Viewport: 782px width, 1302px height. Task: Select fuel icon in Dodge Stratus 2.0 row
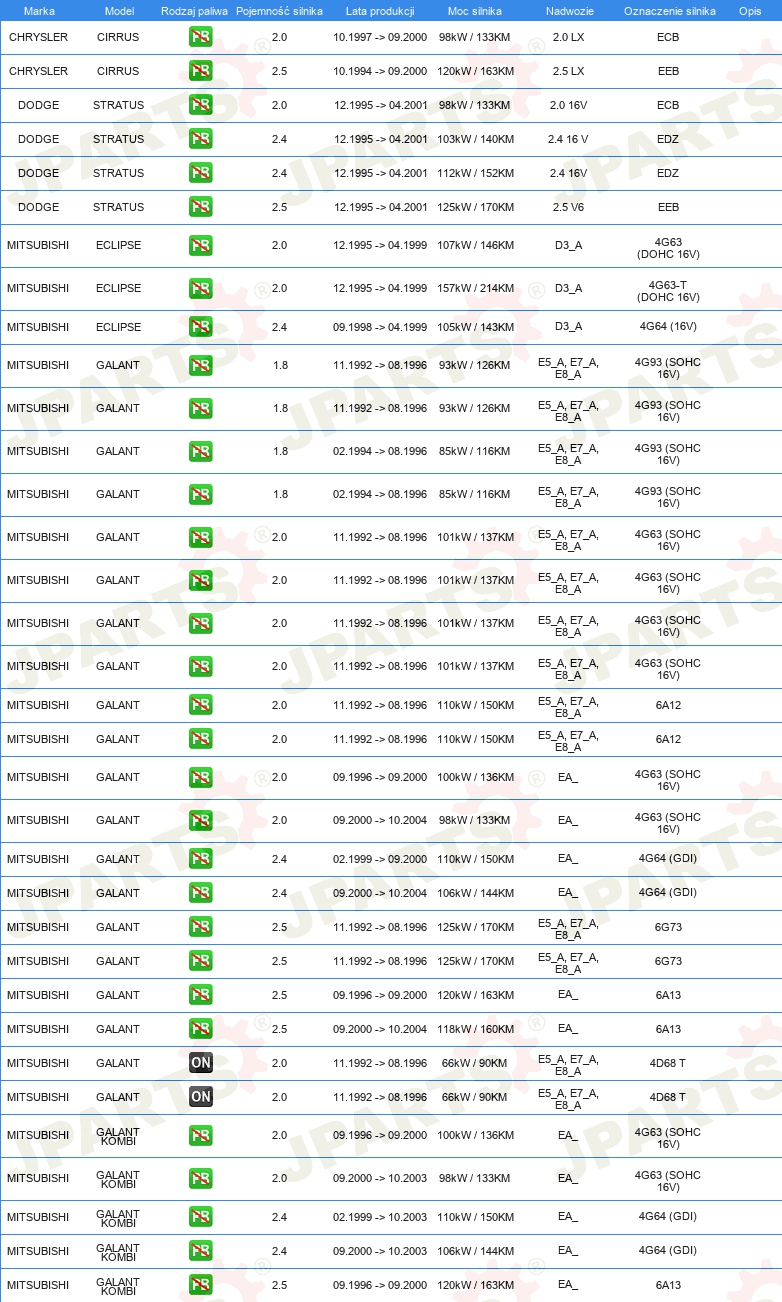[200, 105]
